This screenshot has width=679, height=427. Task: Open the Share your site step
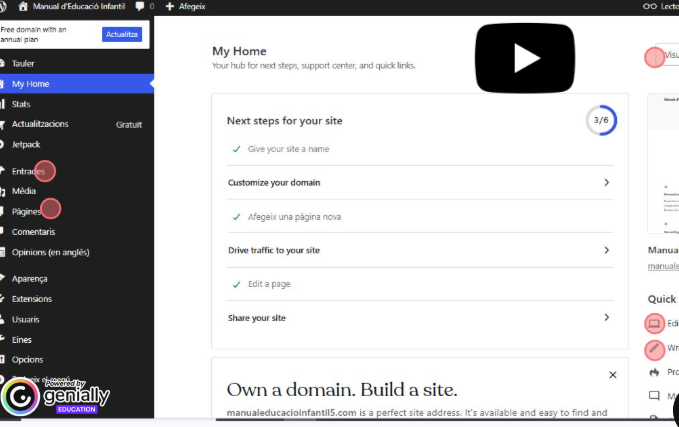point(420,317)
